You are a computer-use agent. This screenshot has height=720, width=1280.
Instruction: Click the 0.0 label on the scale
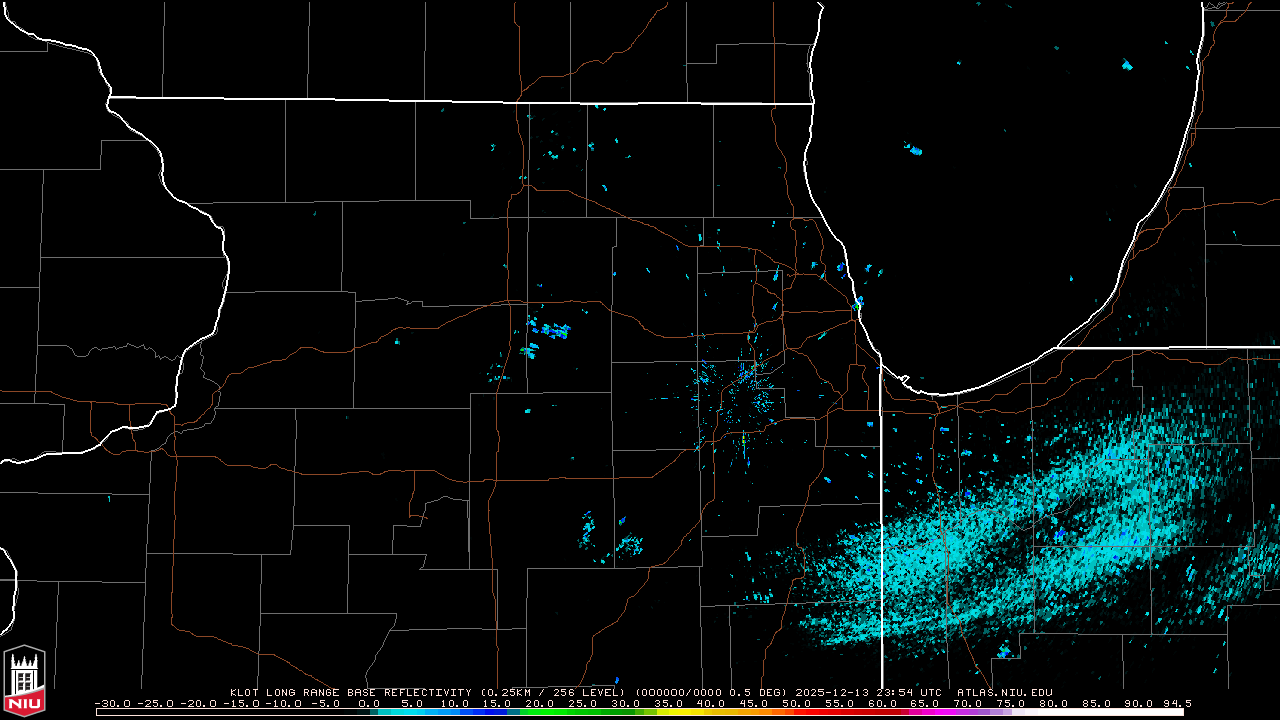pyautogui.click(x=368, y=703)
